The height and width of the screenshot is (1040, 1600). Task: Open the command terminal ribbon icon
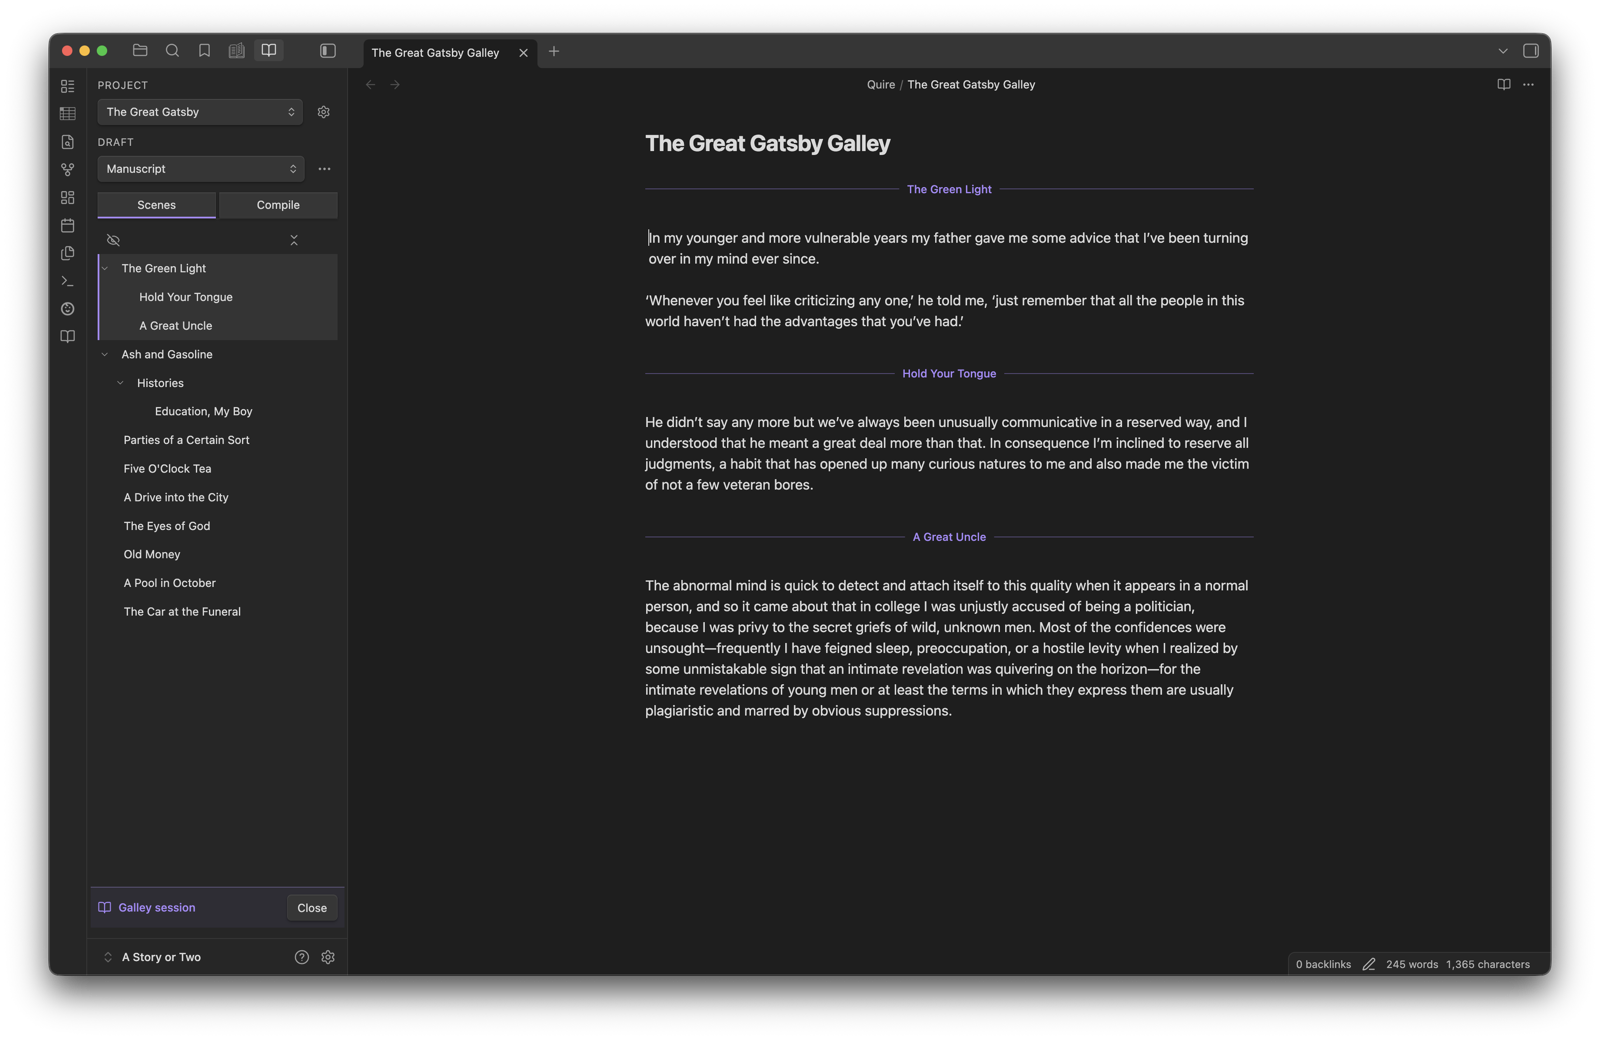click(x=68, y=282)
